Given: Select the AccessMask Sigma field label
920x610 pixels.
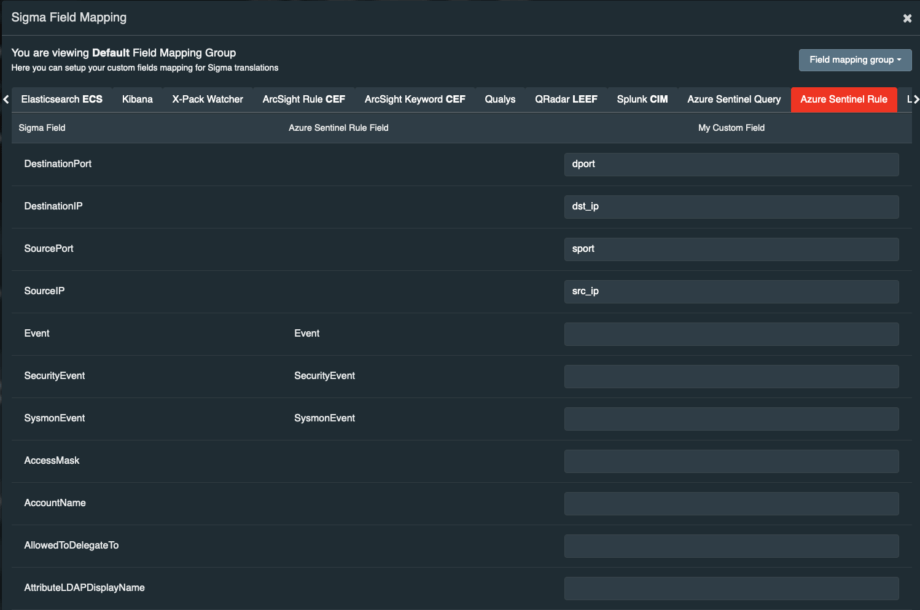Looking at the screenshot, I should coord(52,460).
